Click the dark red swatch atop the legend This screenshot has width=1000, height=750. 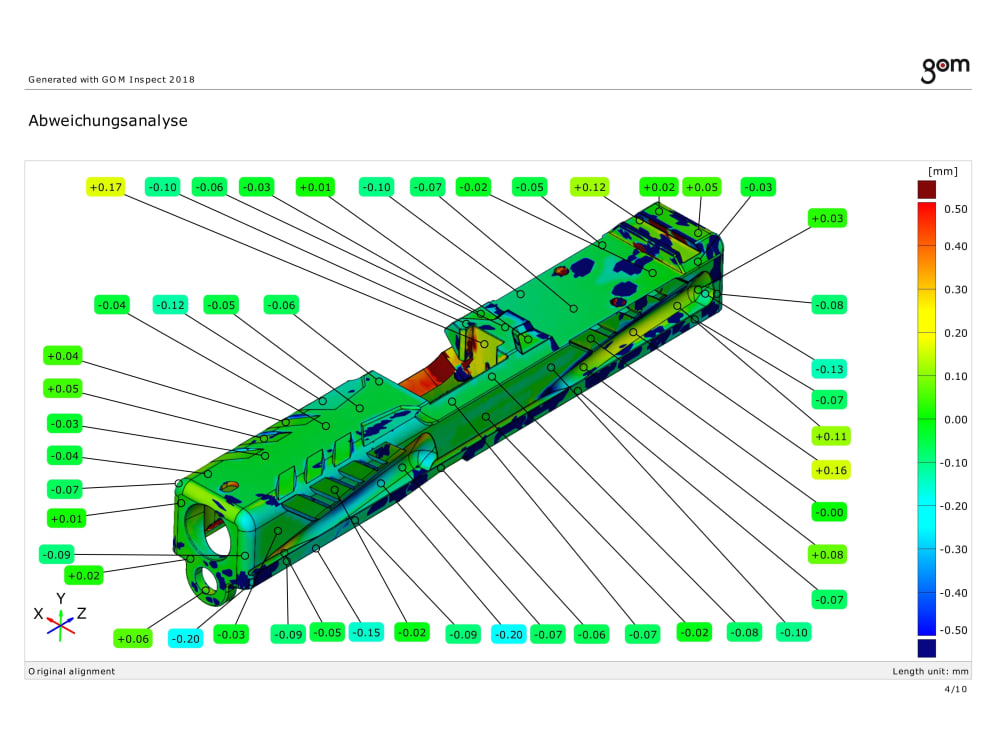coord(927,189)
